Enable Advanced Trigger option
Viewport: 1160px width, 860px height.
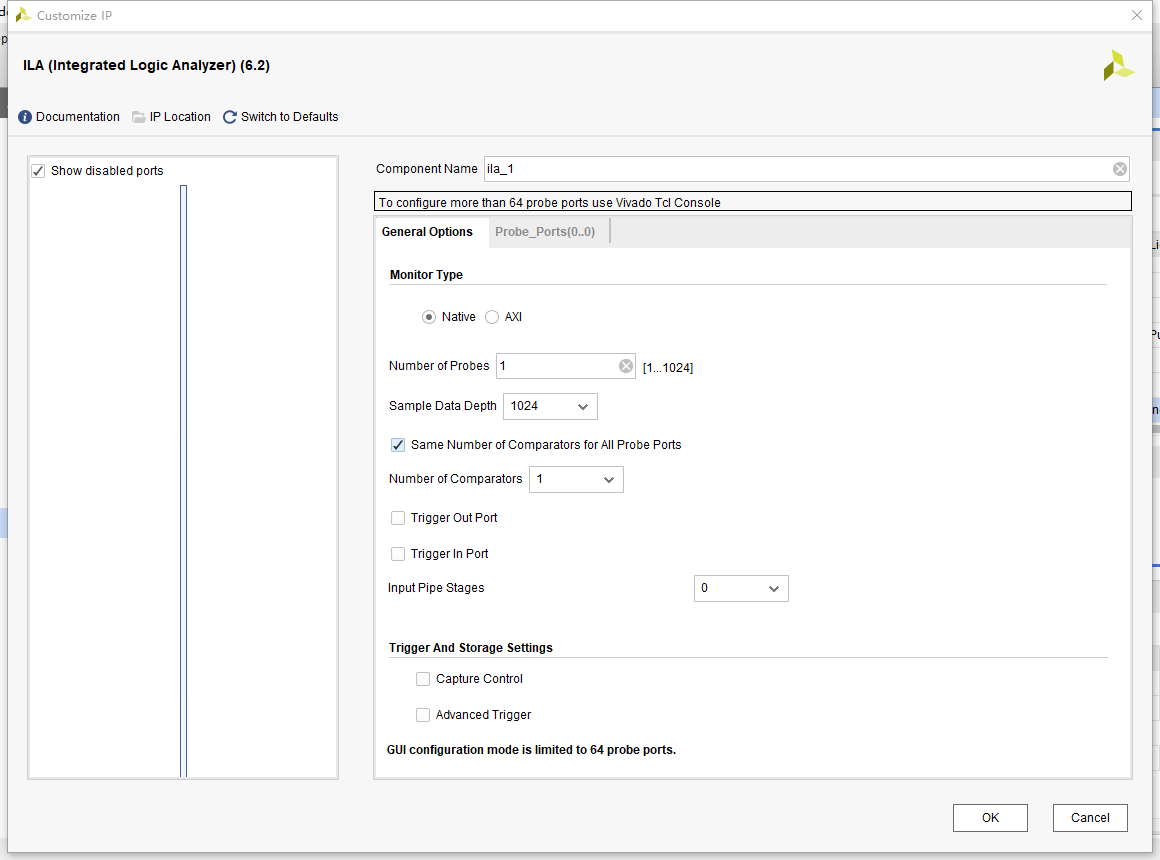[x=423, y=715]
